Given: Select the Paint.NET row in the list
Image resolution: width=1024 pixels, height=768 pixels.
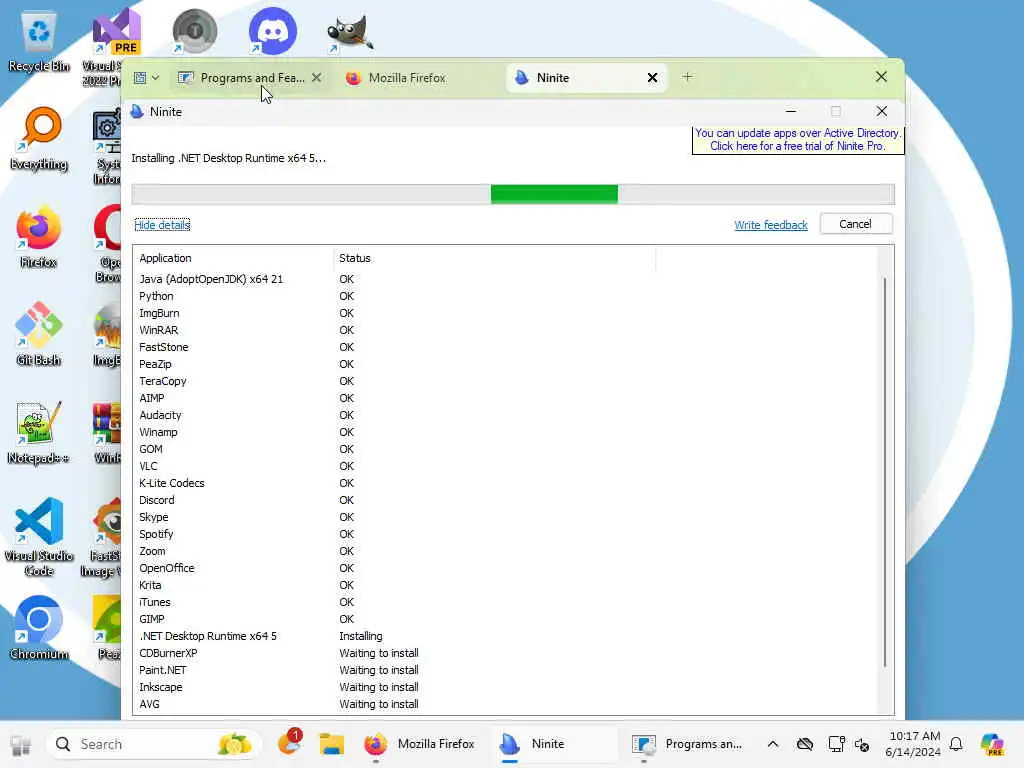Looking at the screenshot, I should pyautogui.click(x=505, y=669).
